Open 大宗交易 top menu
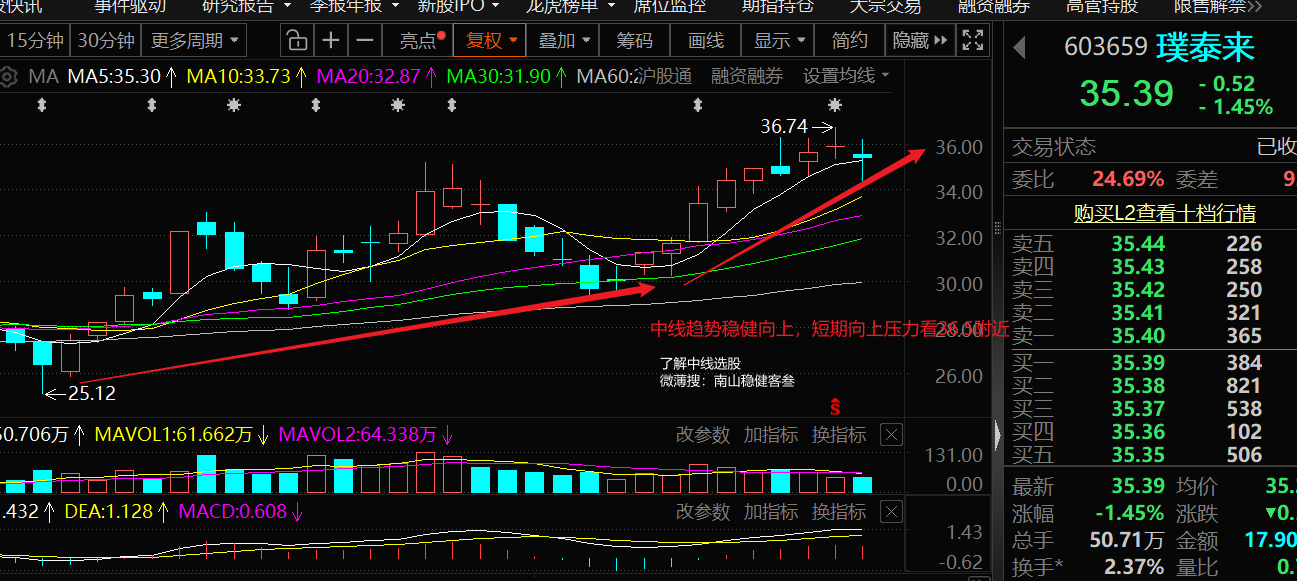The image size is (1297, 581). coord(885,6)
